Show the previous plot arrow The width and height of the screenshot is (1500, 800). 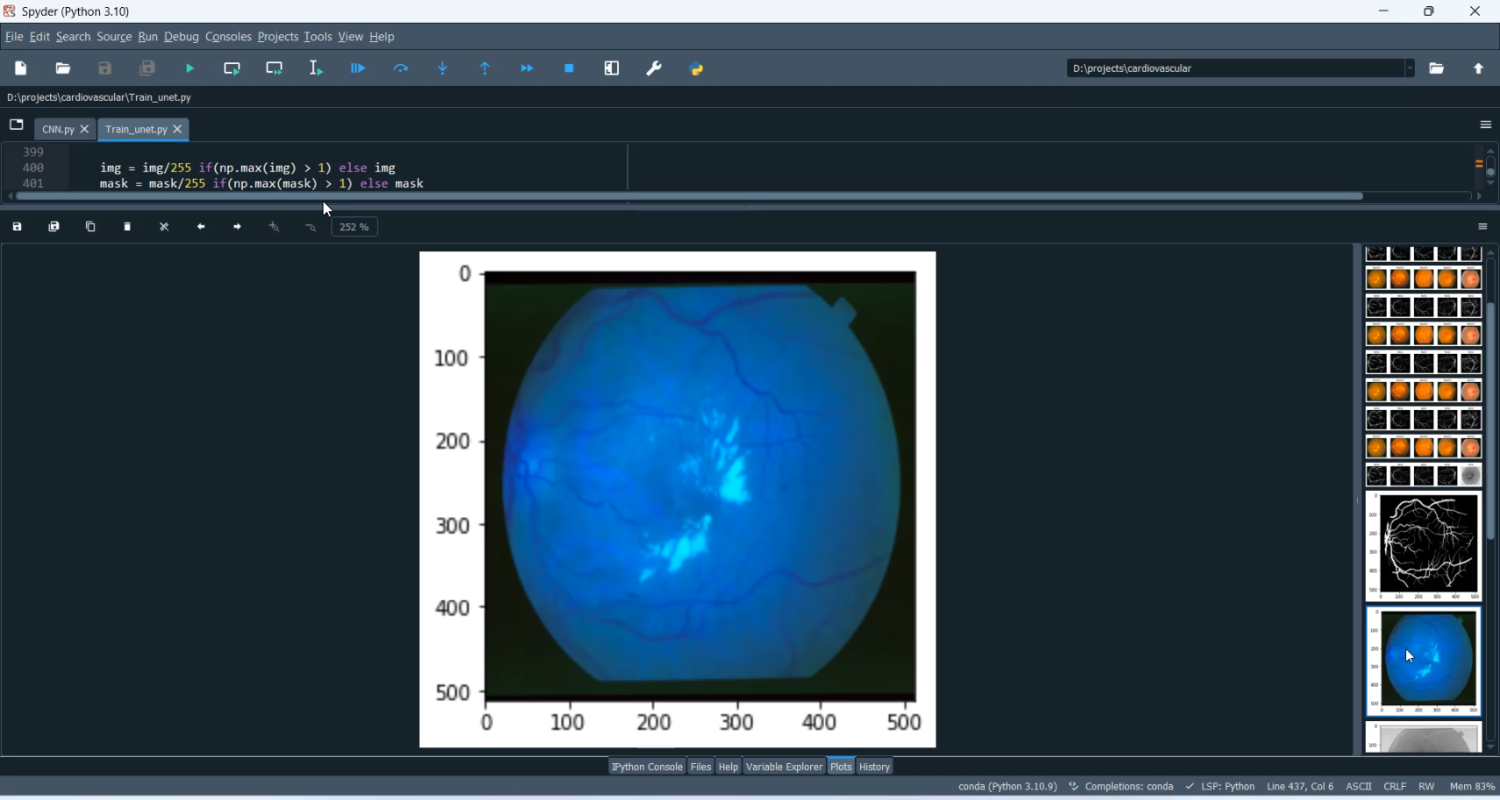pyautogui.click(x=201, y=228)
